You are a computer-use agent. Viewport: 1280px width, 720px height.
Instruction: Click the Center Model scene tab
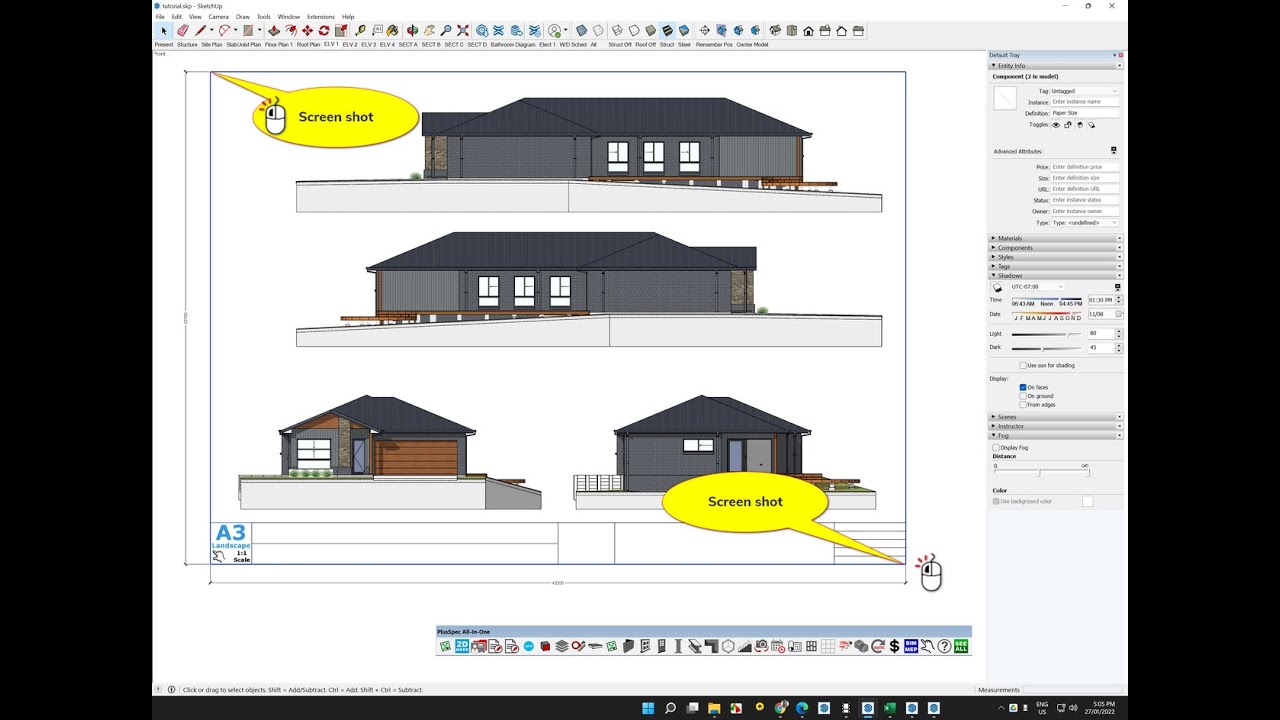752,44
